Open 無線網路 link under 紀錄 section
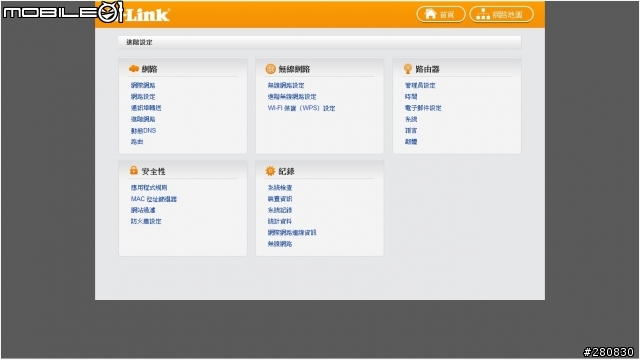Screen dimensions: 640x360 [x=280, y=244]
